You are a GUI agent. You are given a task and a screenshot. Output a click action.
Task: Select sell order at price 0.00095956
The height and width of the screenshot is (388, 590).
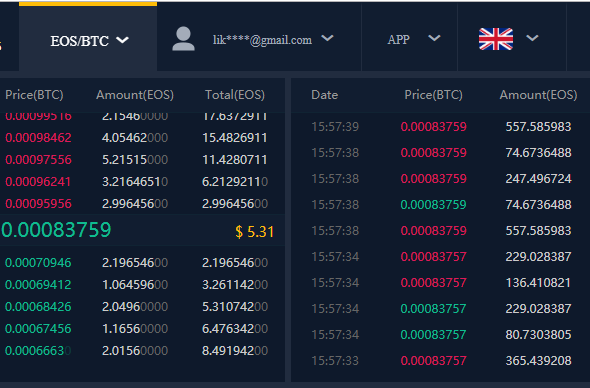tap(142, 204)
